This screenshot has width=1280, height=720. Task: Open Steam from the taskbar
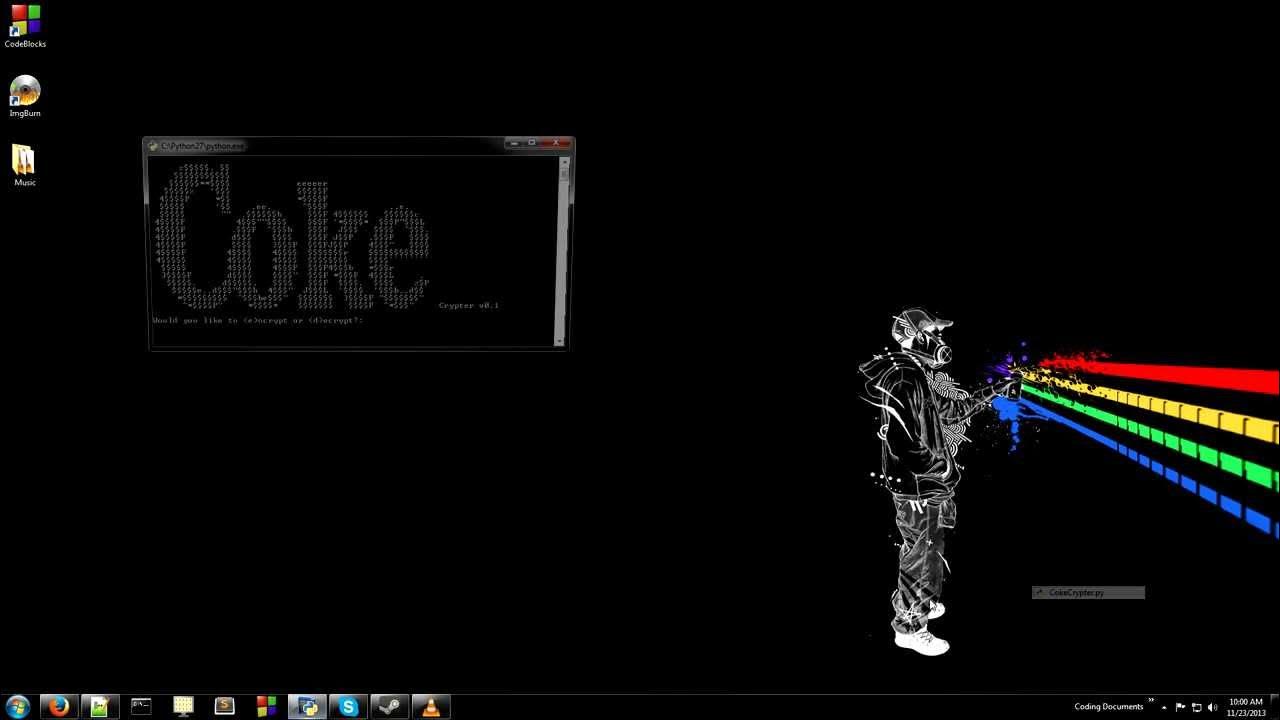click(x=390, y=706)
